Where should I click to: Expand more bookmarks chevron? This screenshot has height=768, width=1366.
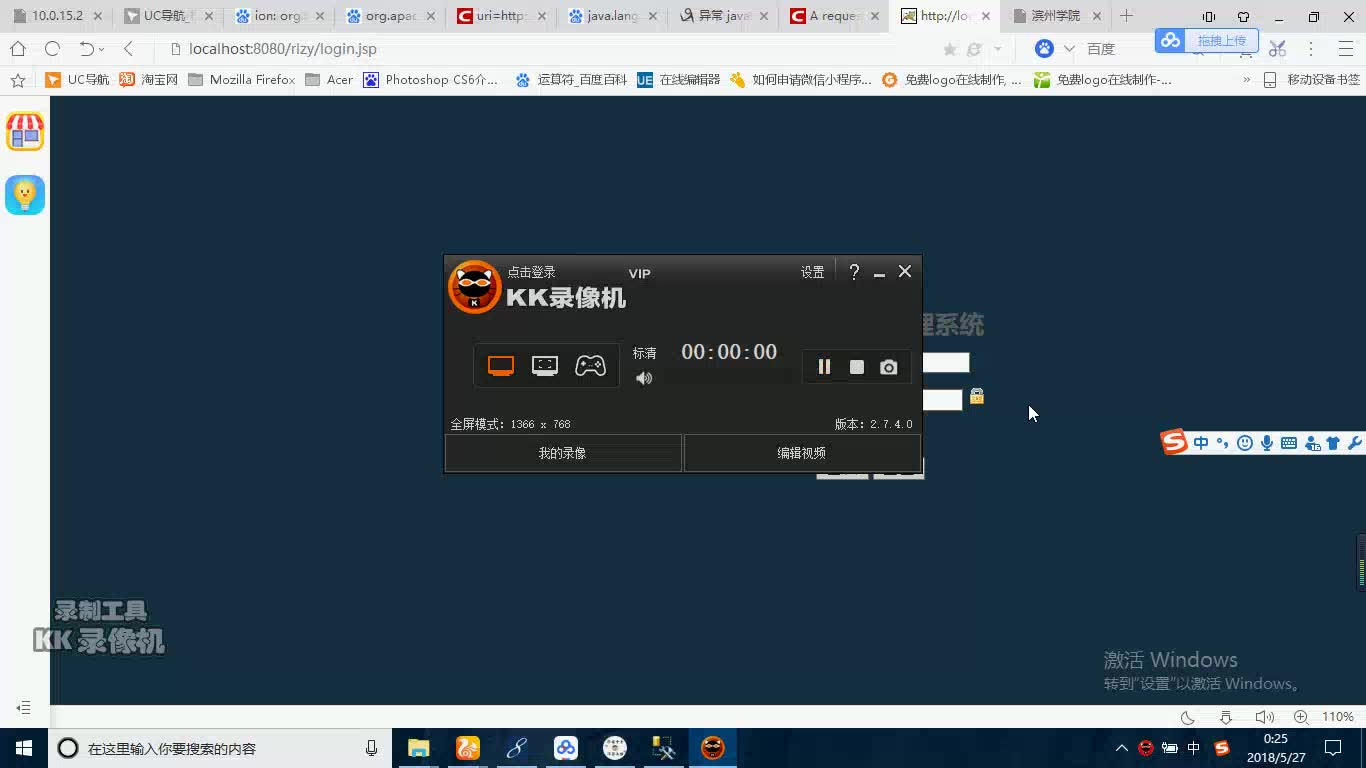1247,80
